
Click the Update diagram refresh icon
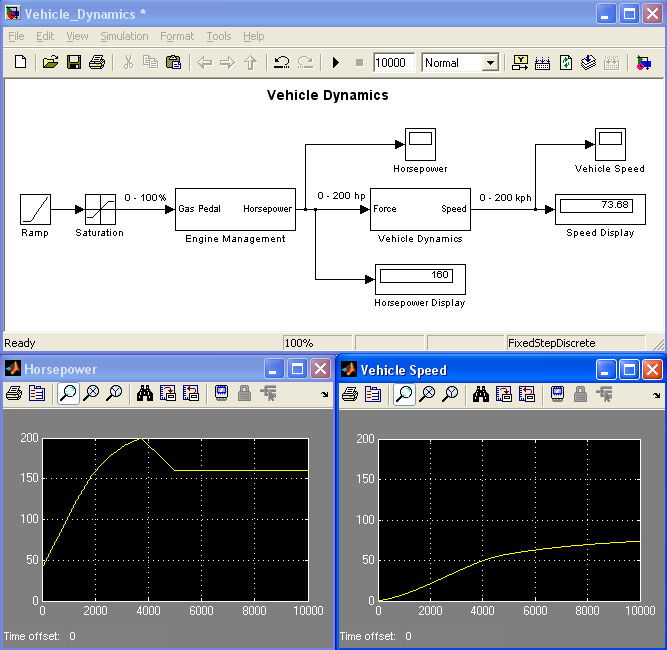(566, 63)
